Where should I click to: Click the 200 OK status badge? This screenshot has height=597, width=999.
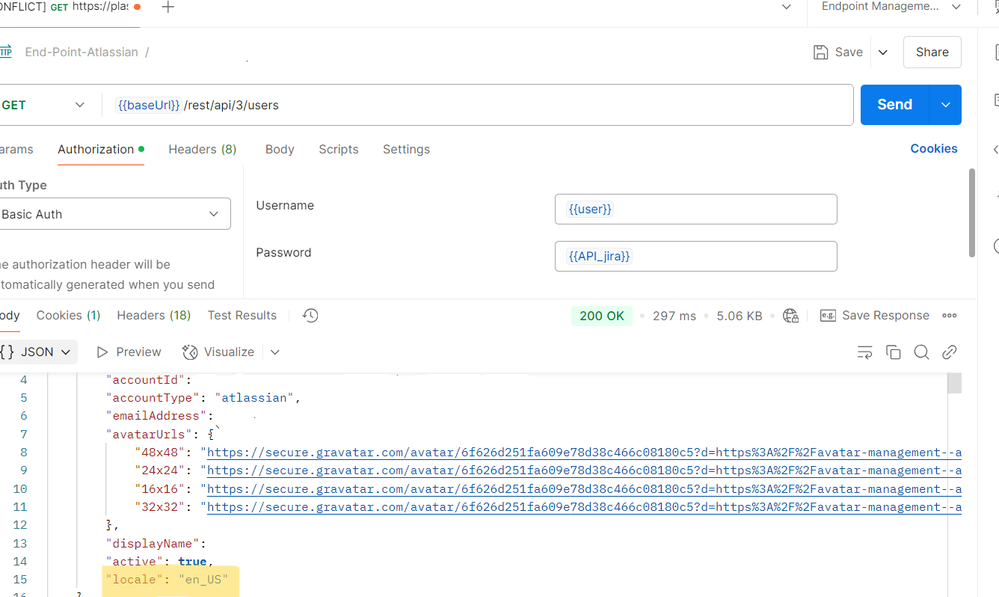(x=601, y=316)
